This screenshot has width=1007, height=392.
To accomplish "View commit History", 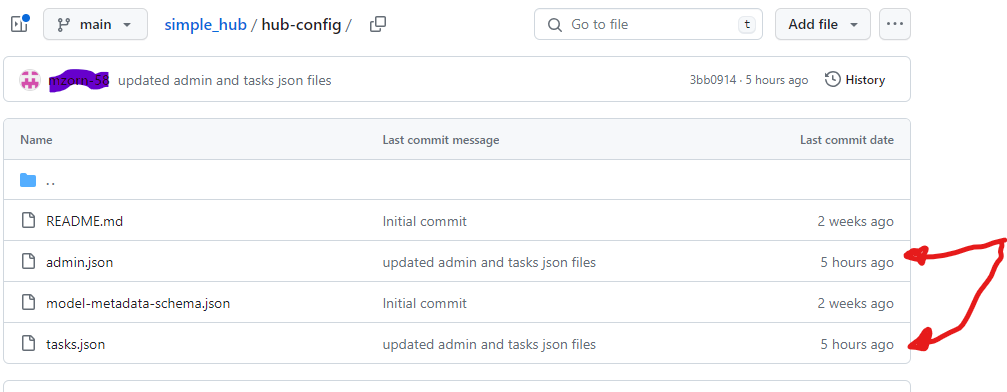I will click(x=855, y=80).
